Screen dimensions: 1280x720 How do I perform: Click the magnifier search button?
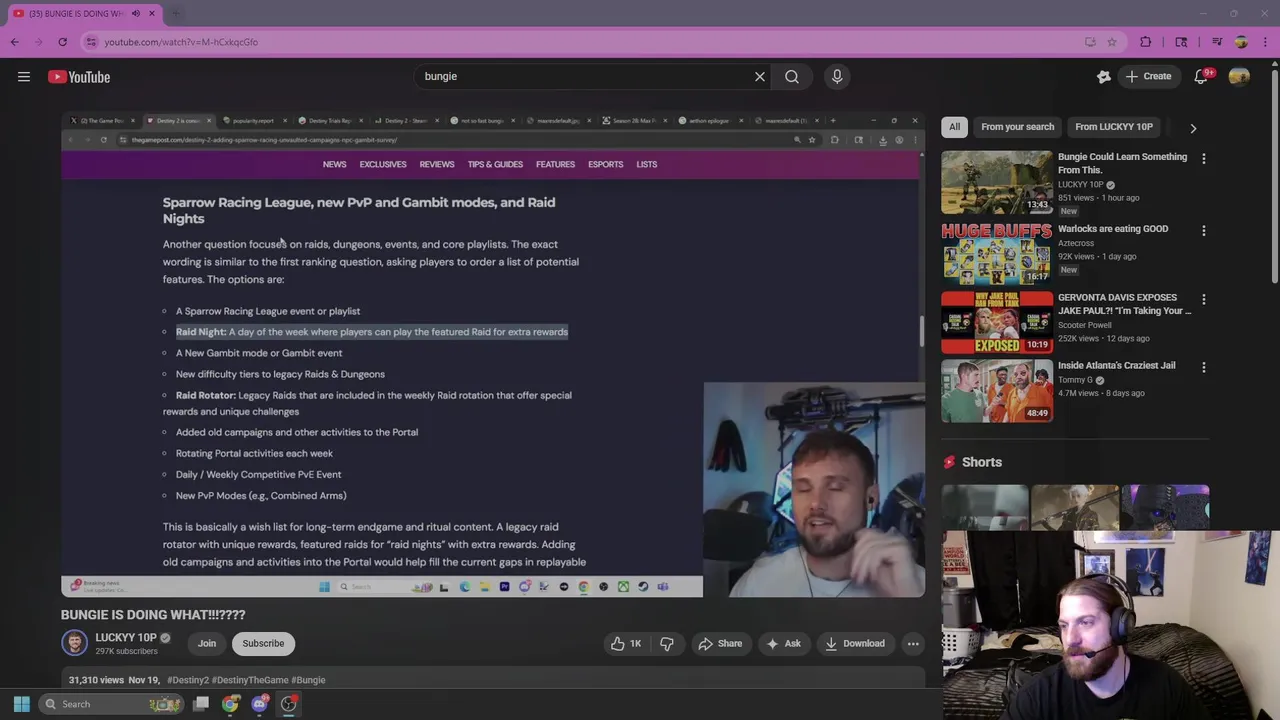791,77
